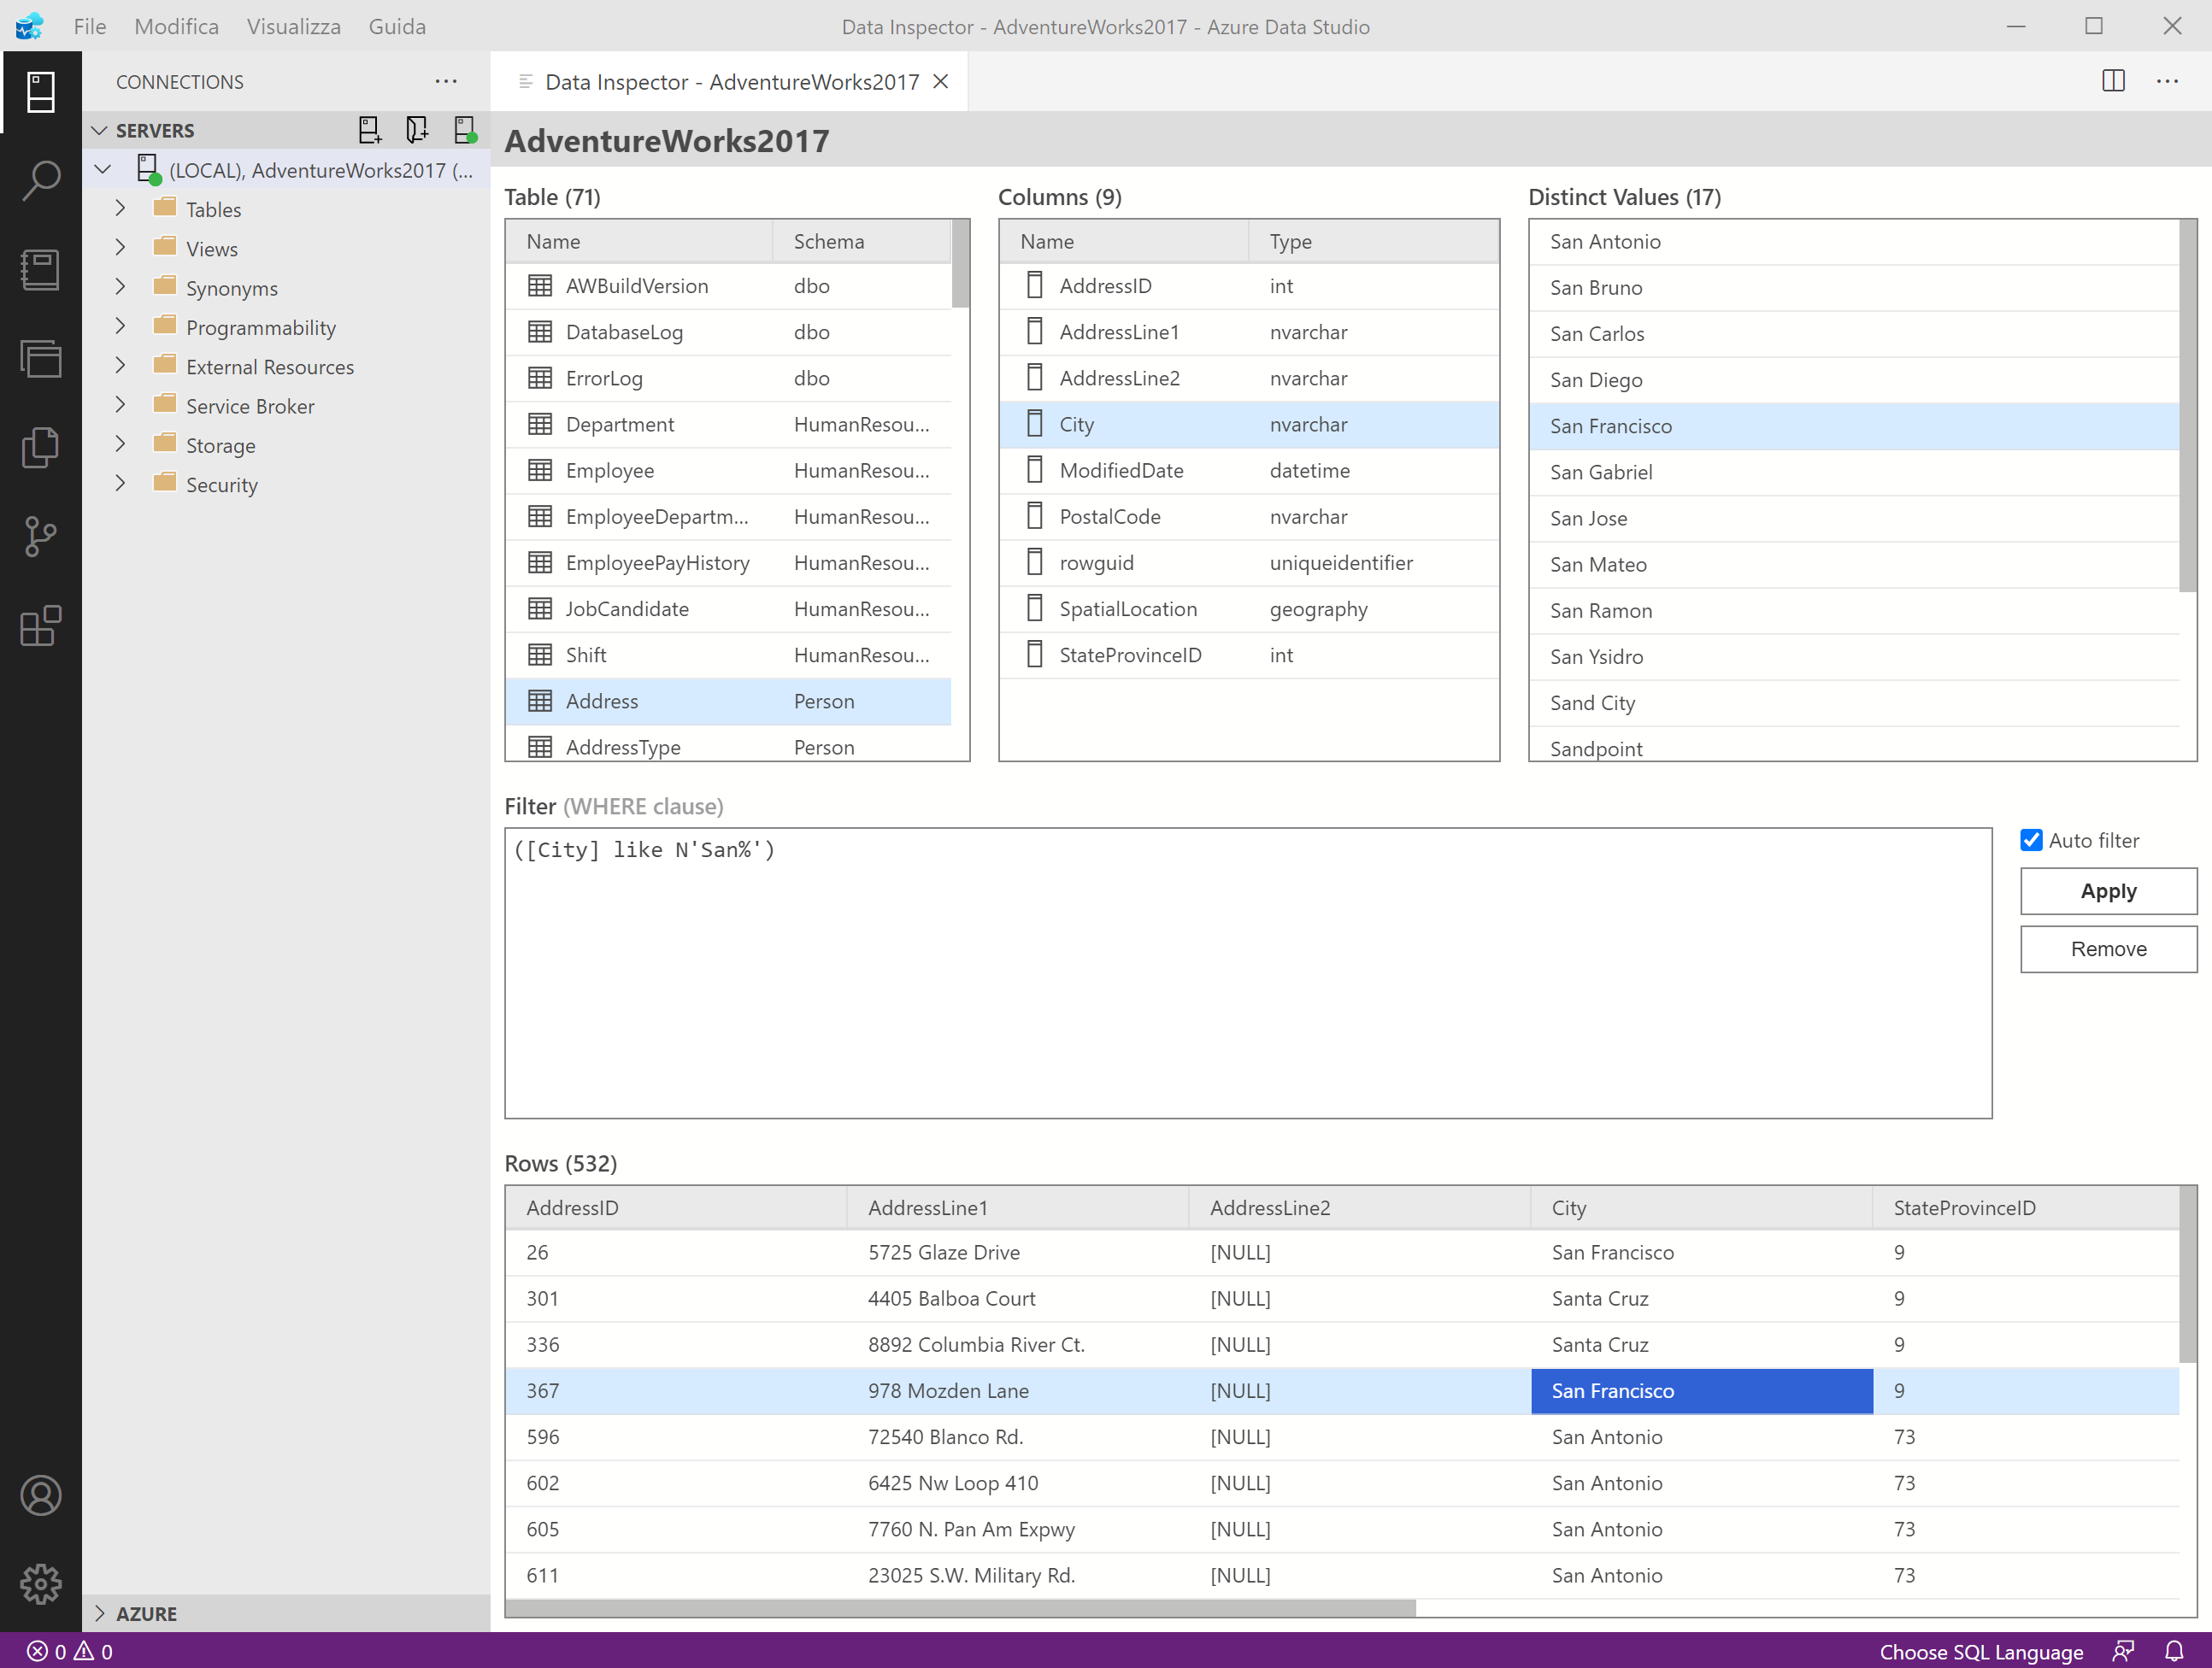Image resolution: width=2212 pixels, height=1668 pixels.
Task: Open the Modifica menu
Action: pyautogui.click(x=176, y=27)
